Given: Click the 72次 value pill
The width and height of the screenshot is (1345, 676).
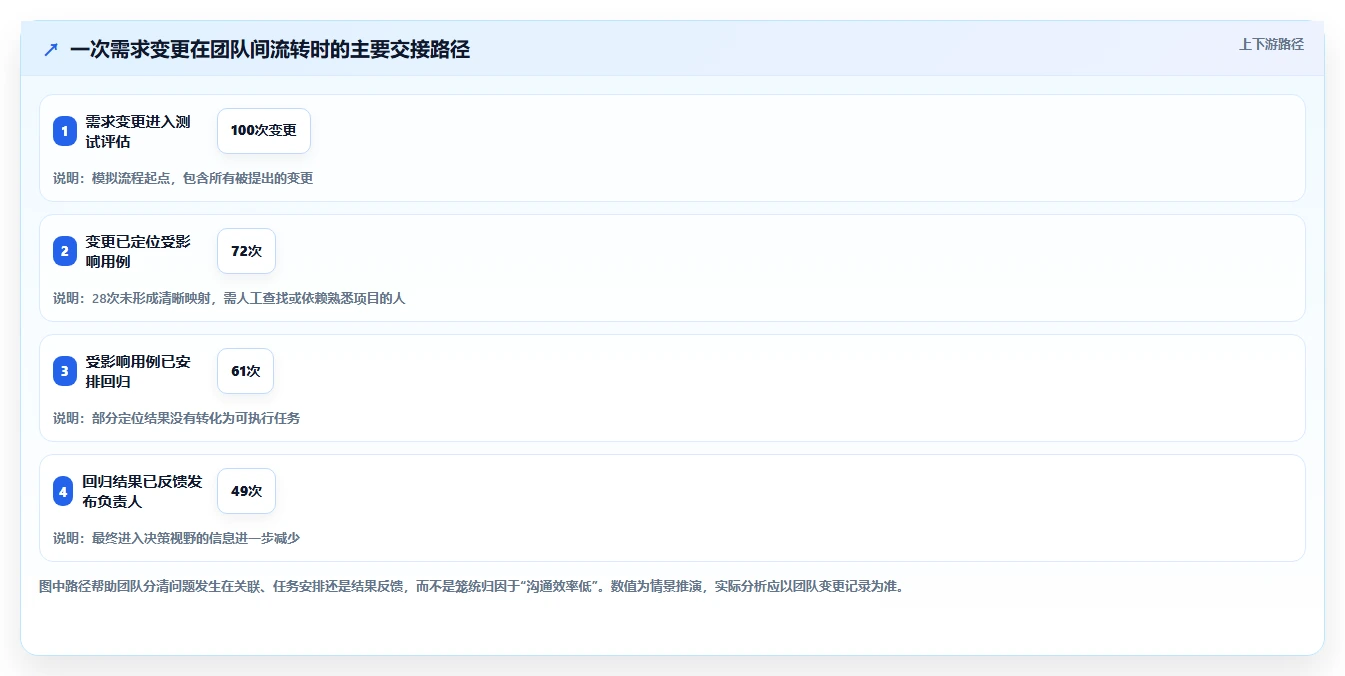Looking at the screenshot, I should pos(246,251).
